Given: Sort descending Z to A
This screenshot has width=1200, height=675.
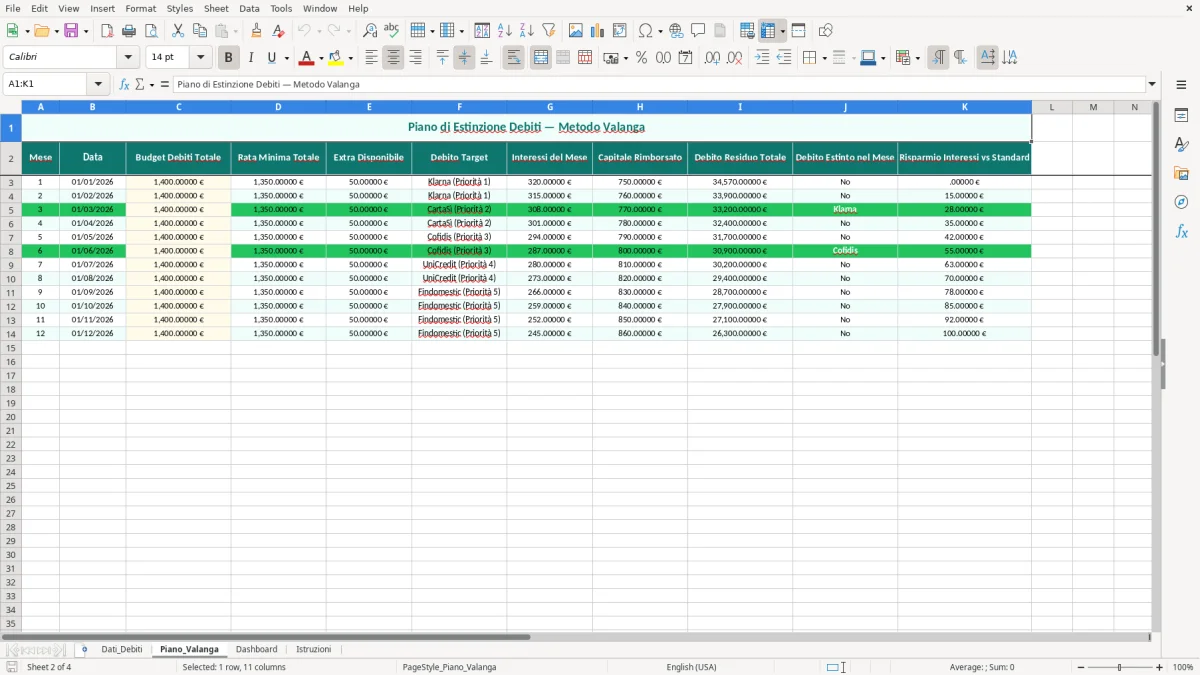Looking at the screenshot, I should click(527, 31).
